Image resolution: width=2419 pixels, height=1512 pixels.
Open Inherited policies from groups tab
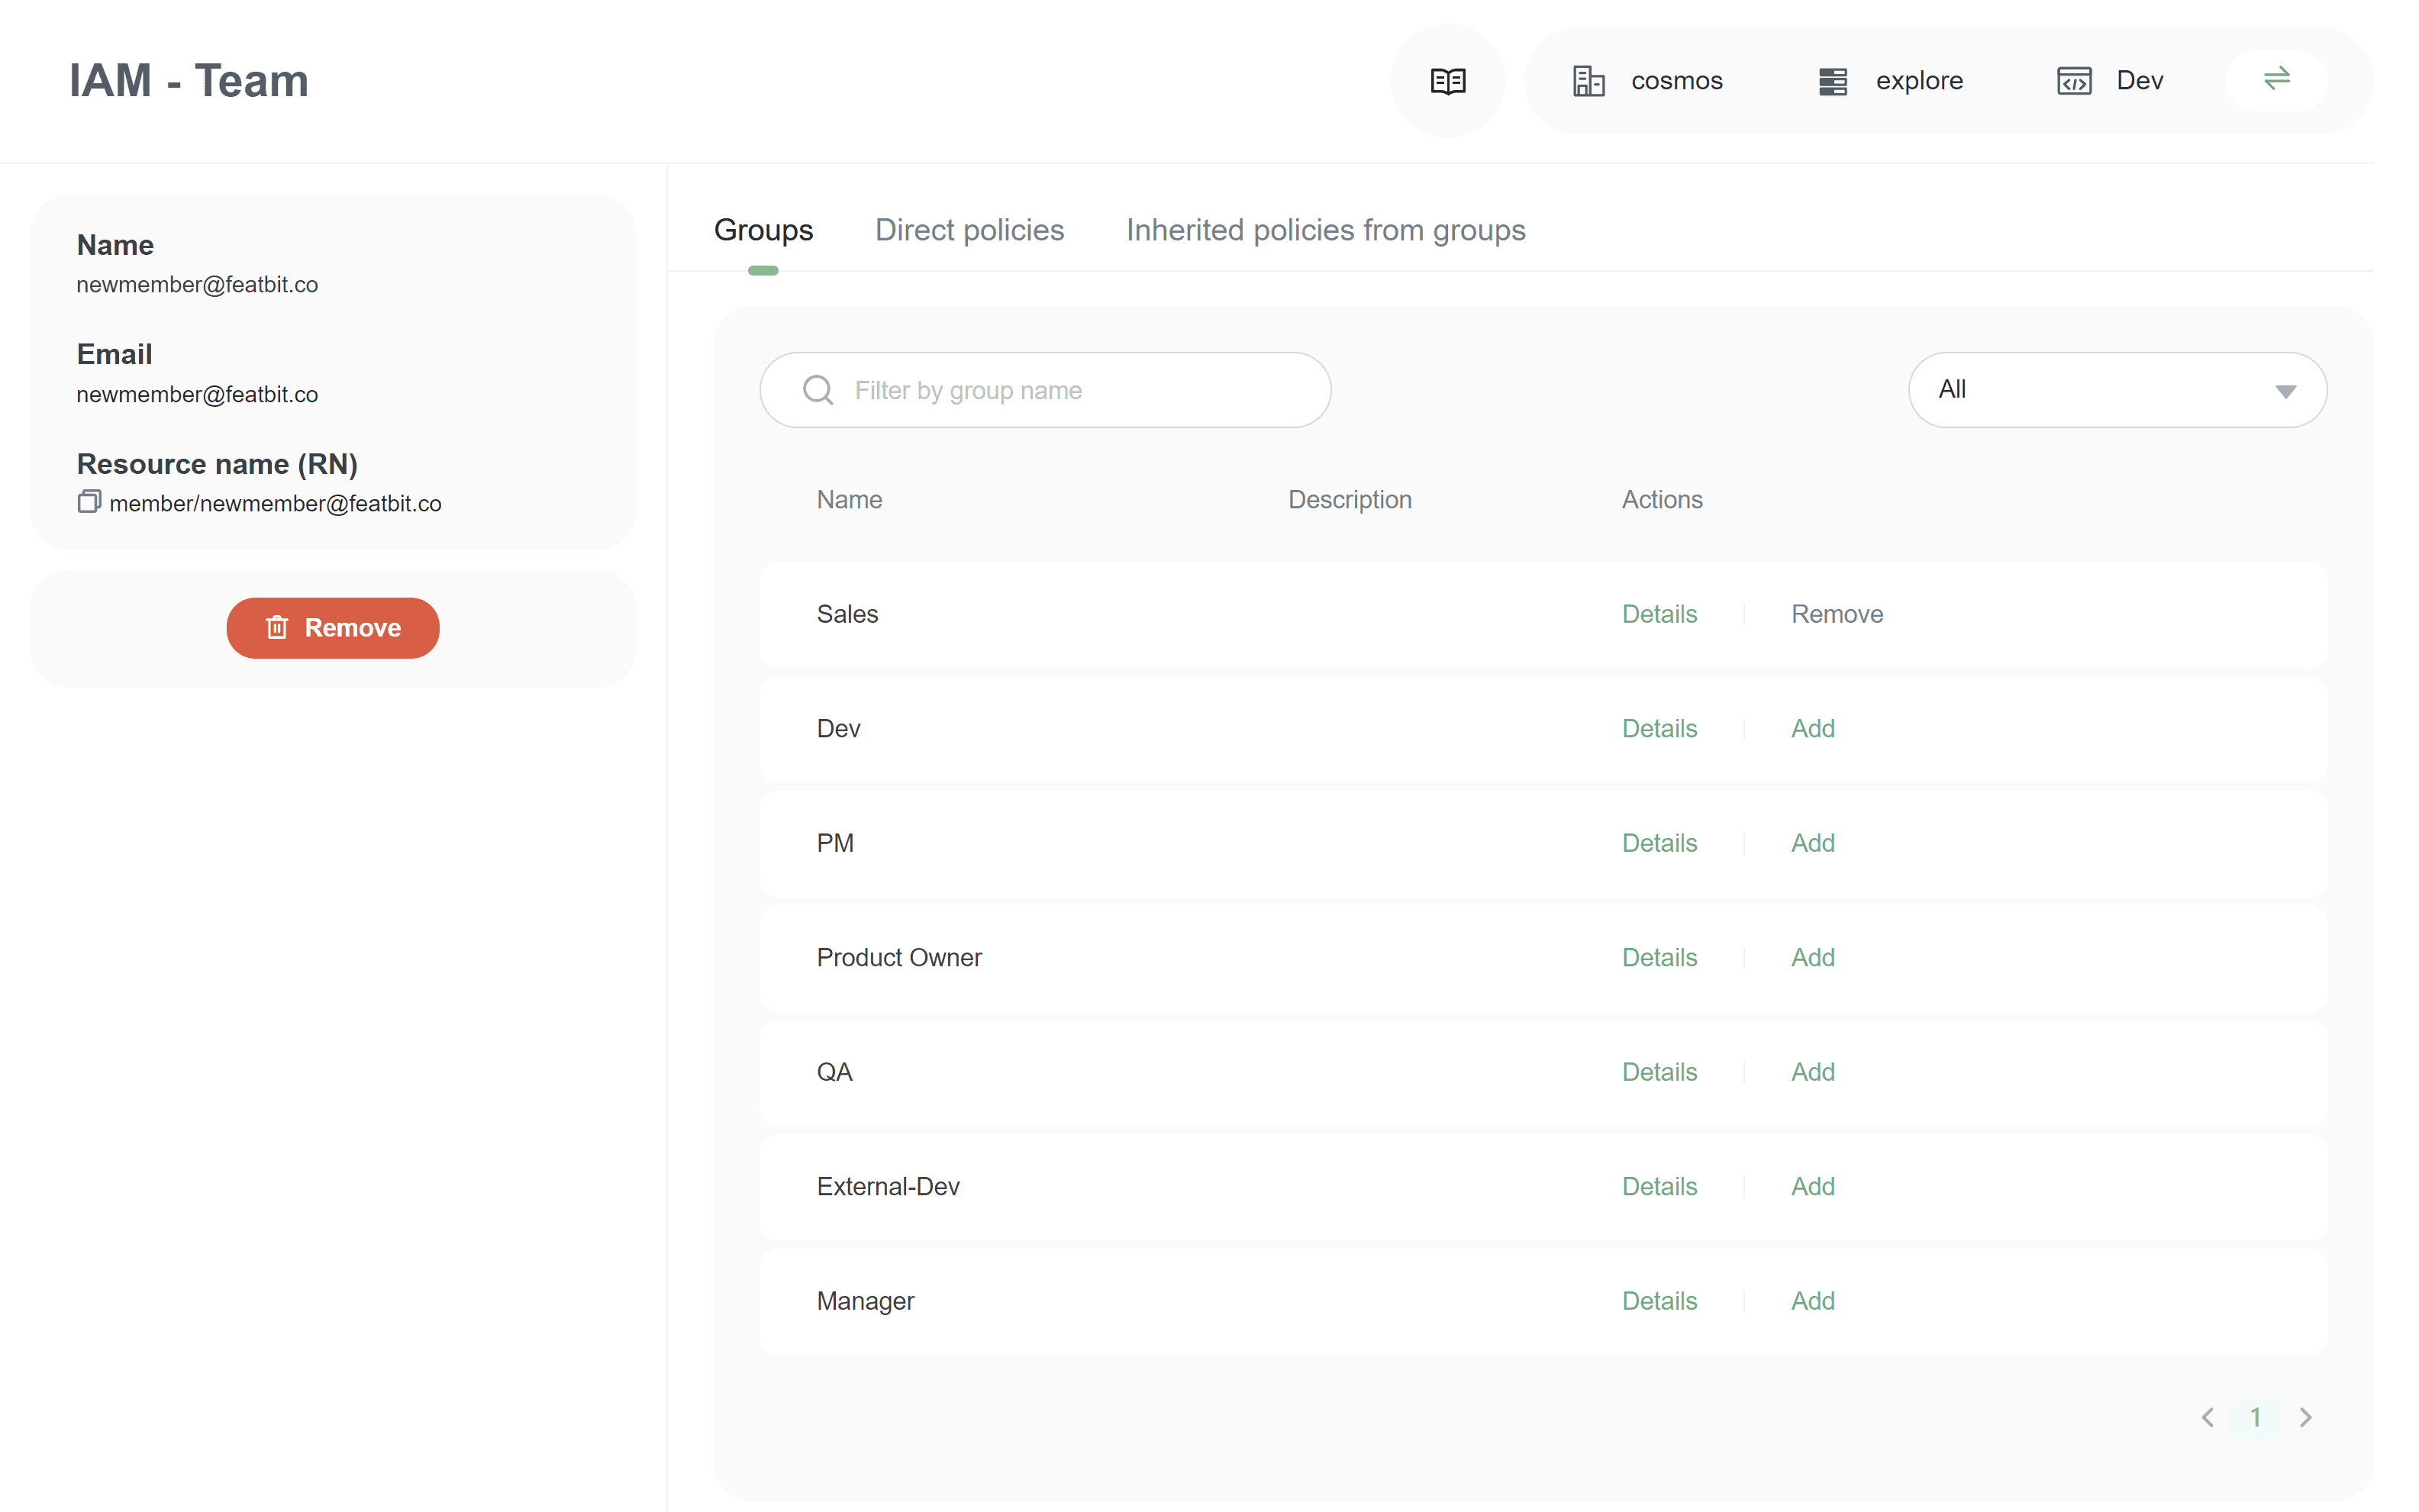[1324, 230]
